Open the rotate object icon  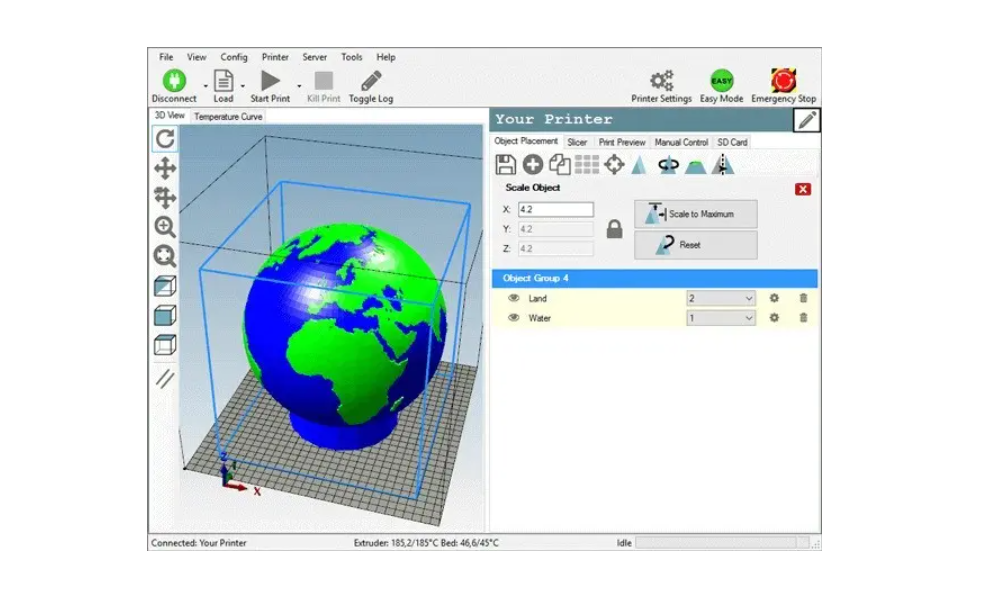[668, 165]
